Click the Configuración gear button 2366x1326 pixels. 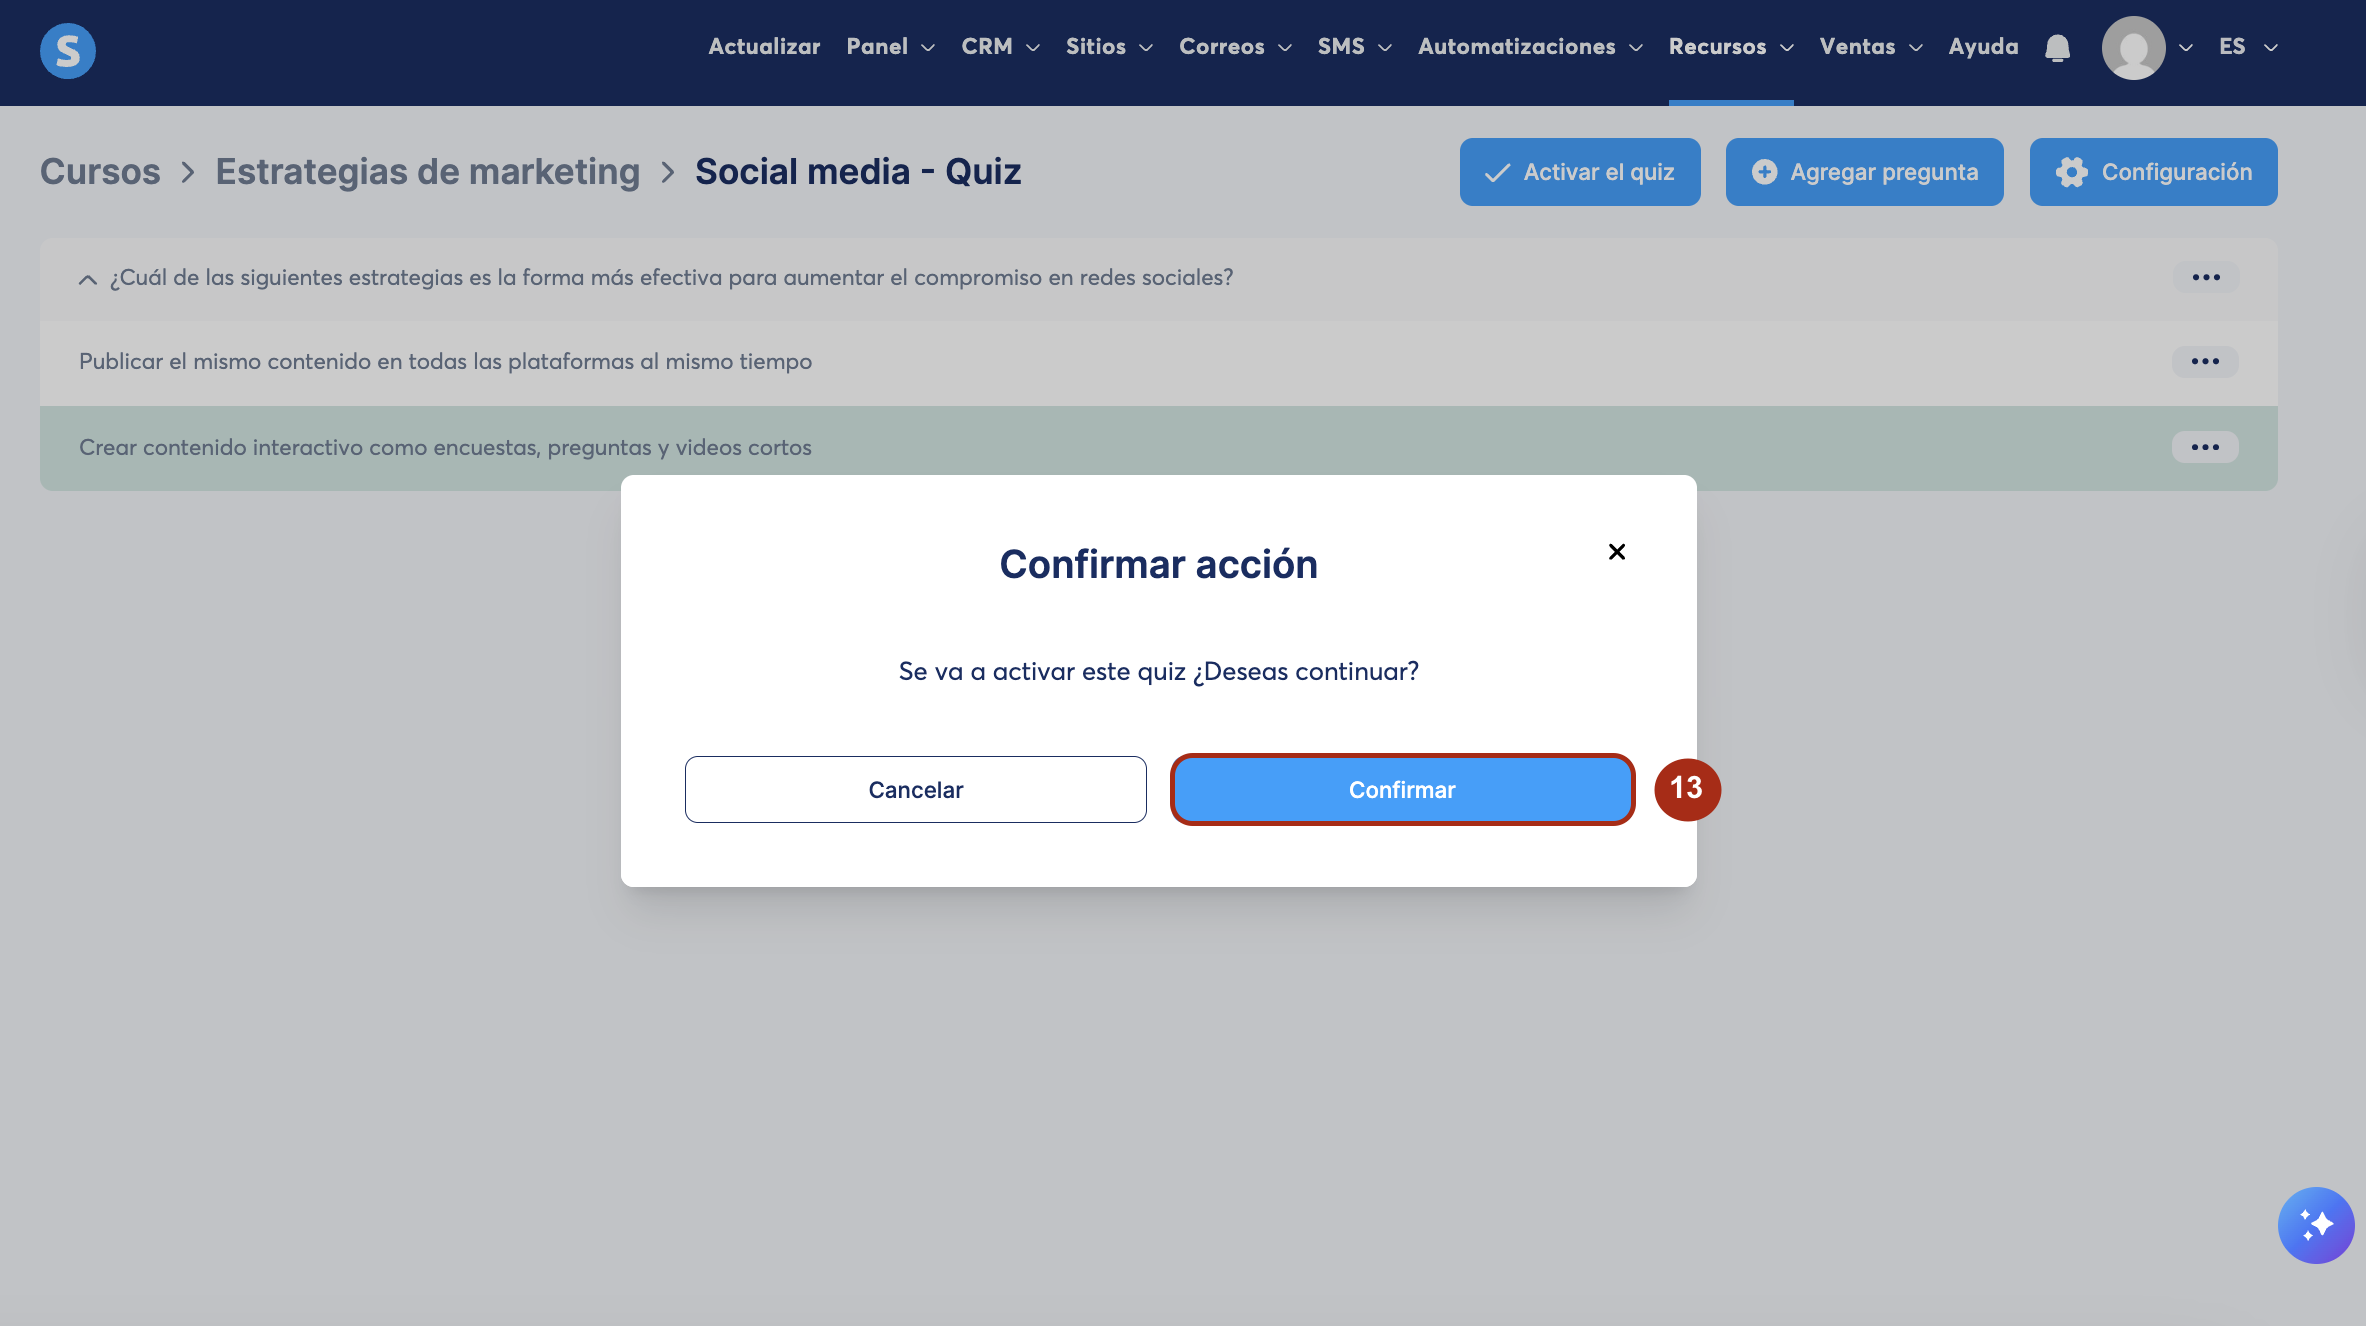2153,172
